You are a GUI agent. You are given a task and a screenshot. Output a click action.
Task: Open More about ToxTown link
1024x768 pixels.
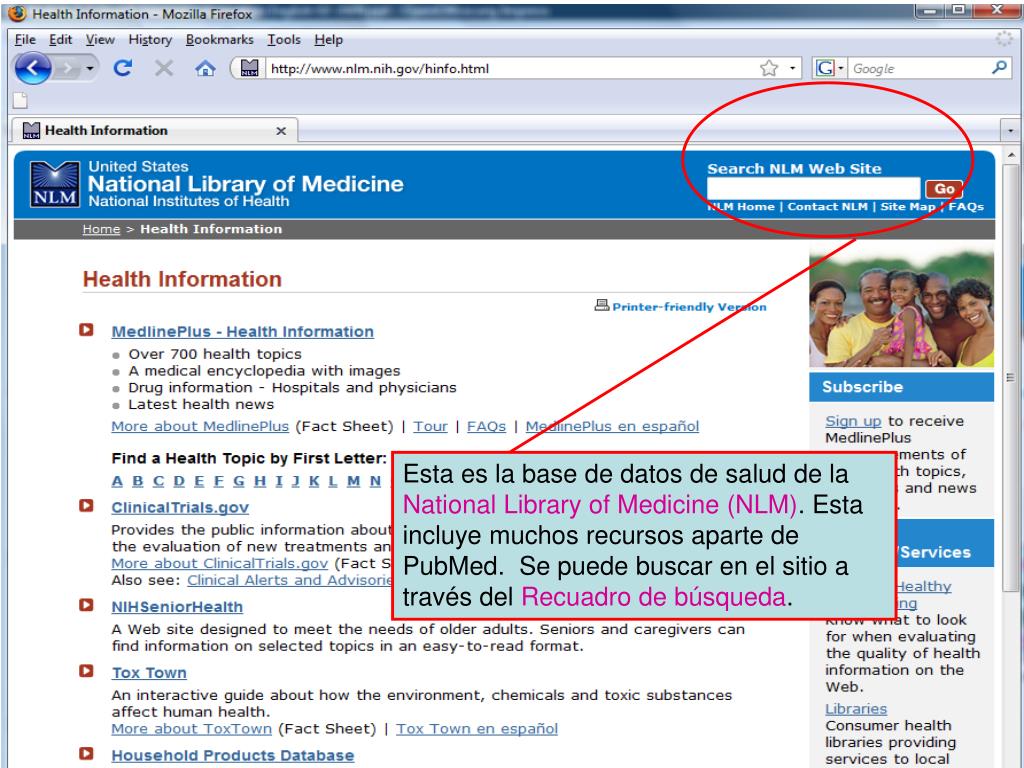[x=191, y=729]
